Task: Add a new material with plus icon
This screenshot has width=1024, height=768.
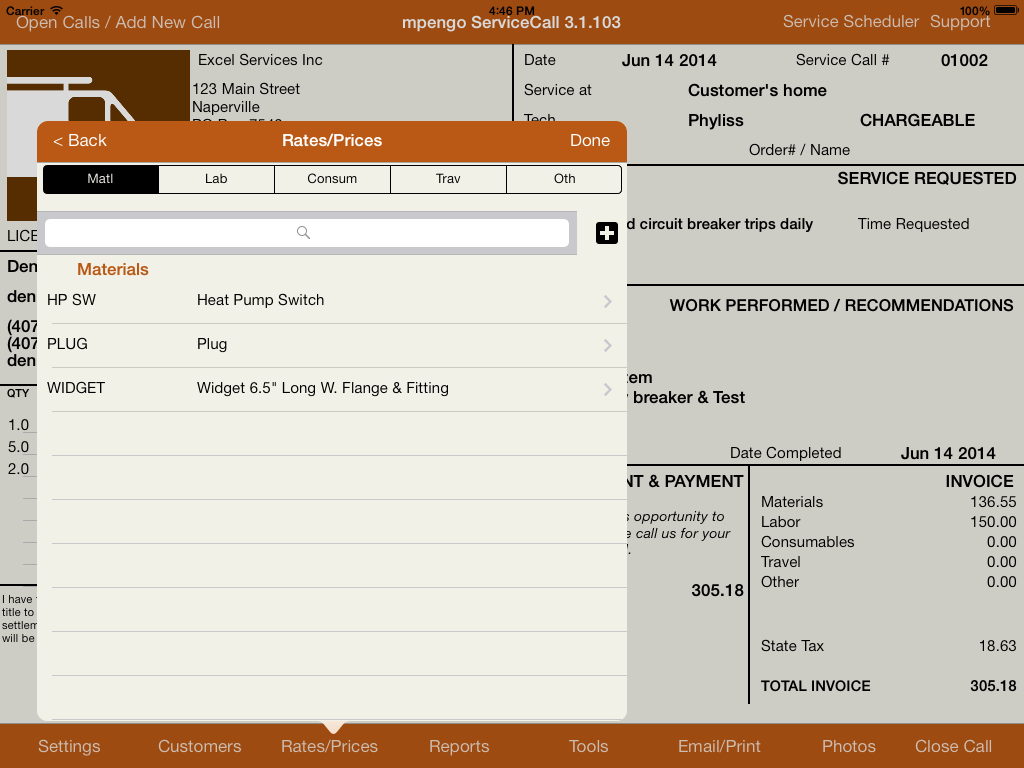Action: coord(606,233)
